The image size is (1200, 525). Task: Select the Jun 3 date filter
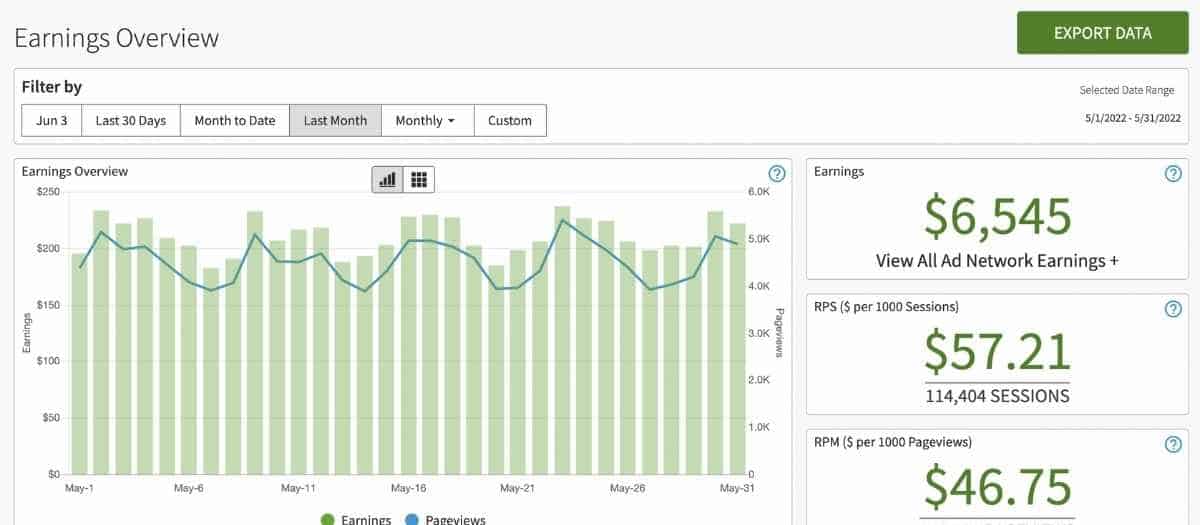[52, 121]
